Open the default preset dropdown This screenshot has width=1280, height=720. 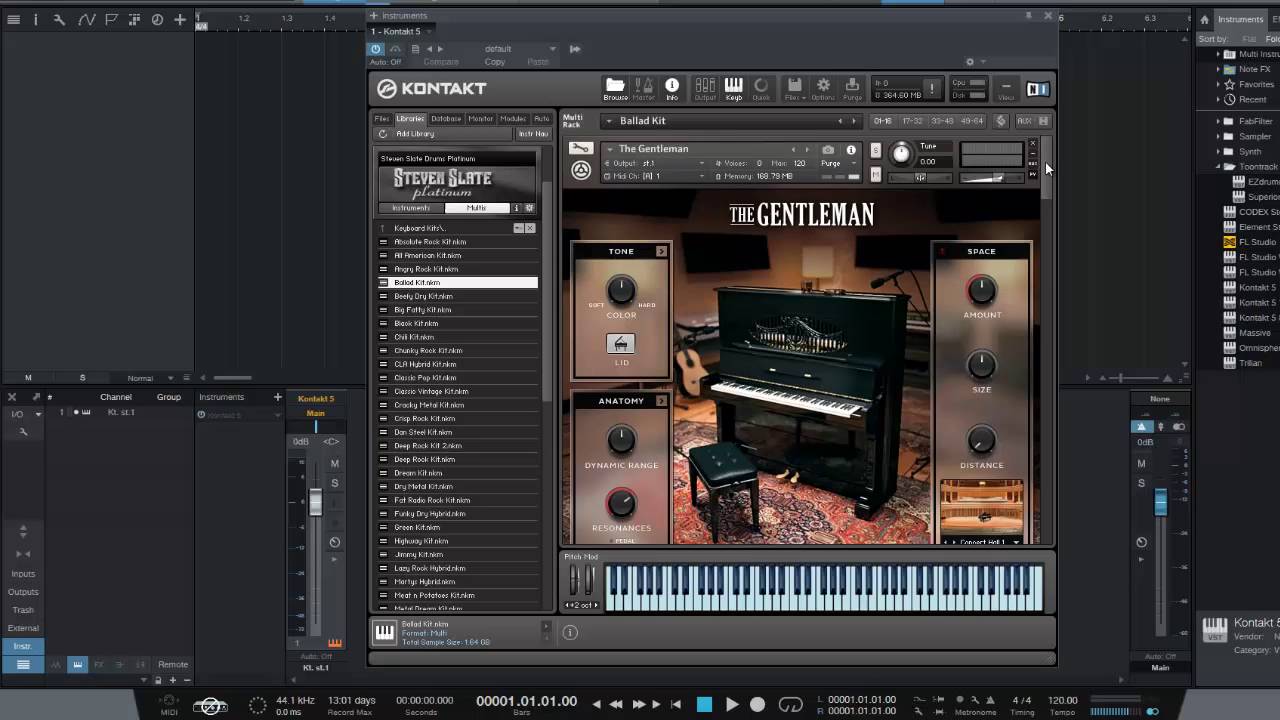552,49
